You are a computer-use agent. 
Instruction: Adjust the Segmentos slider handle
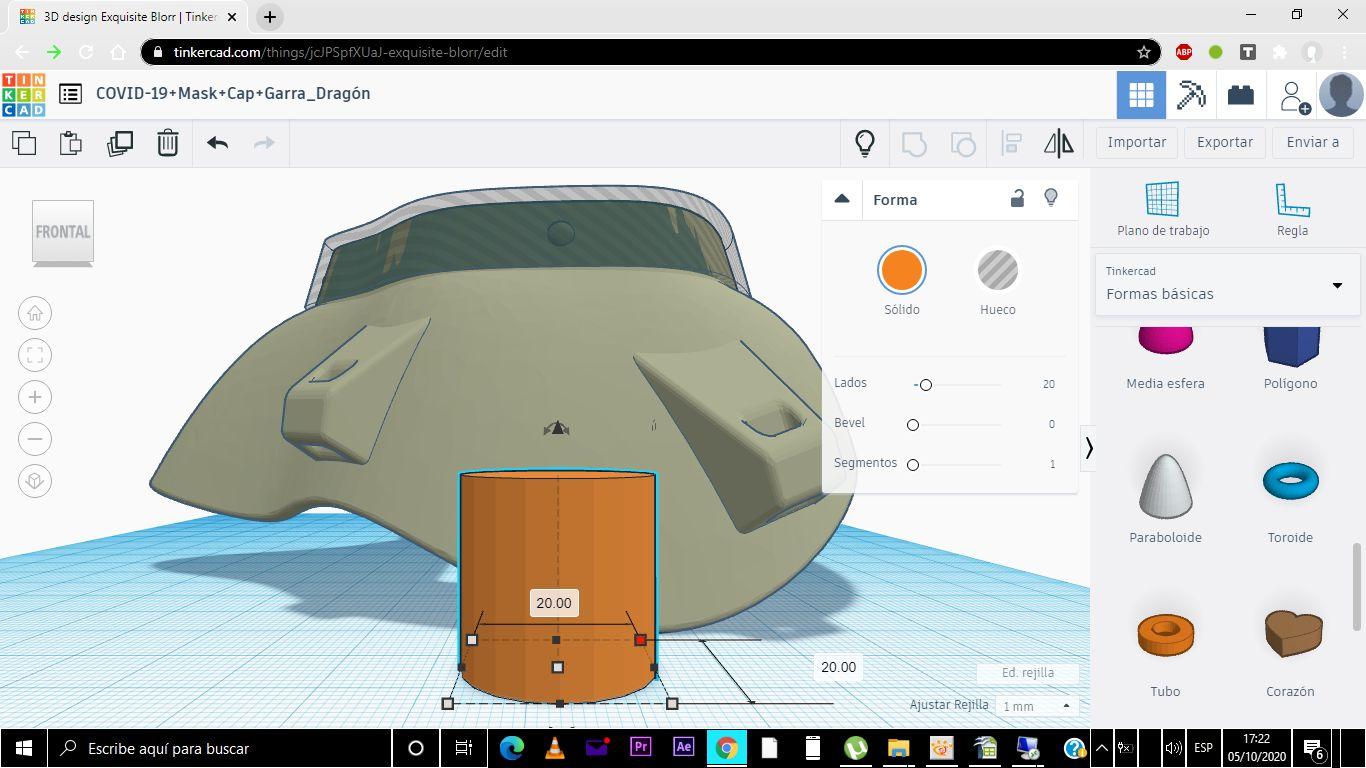pos(912,464)
